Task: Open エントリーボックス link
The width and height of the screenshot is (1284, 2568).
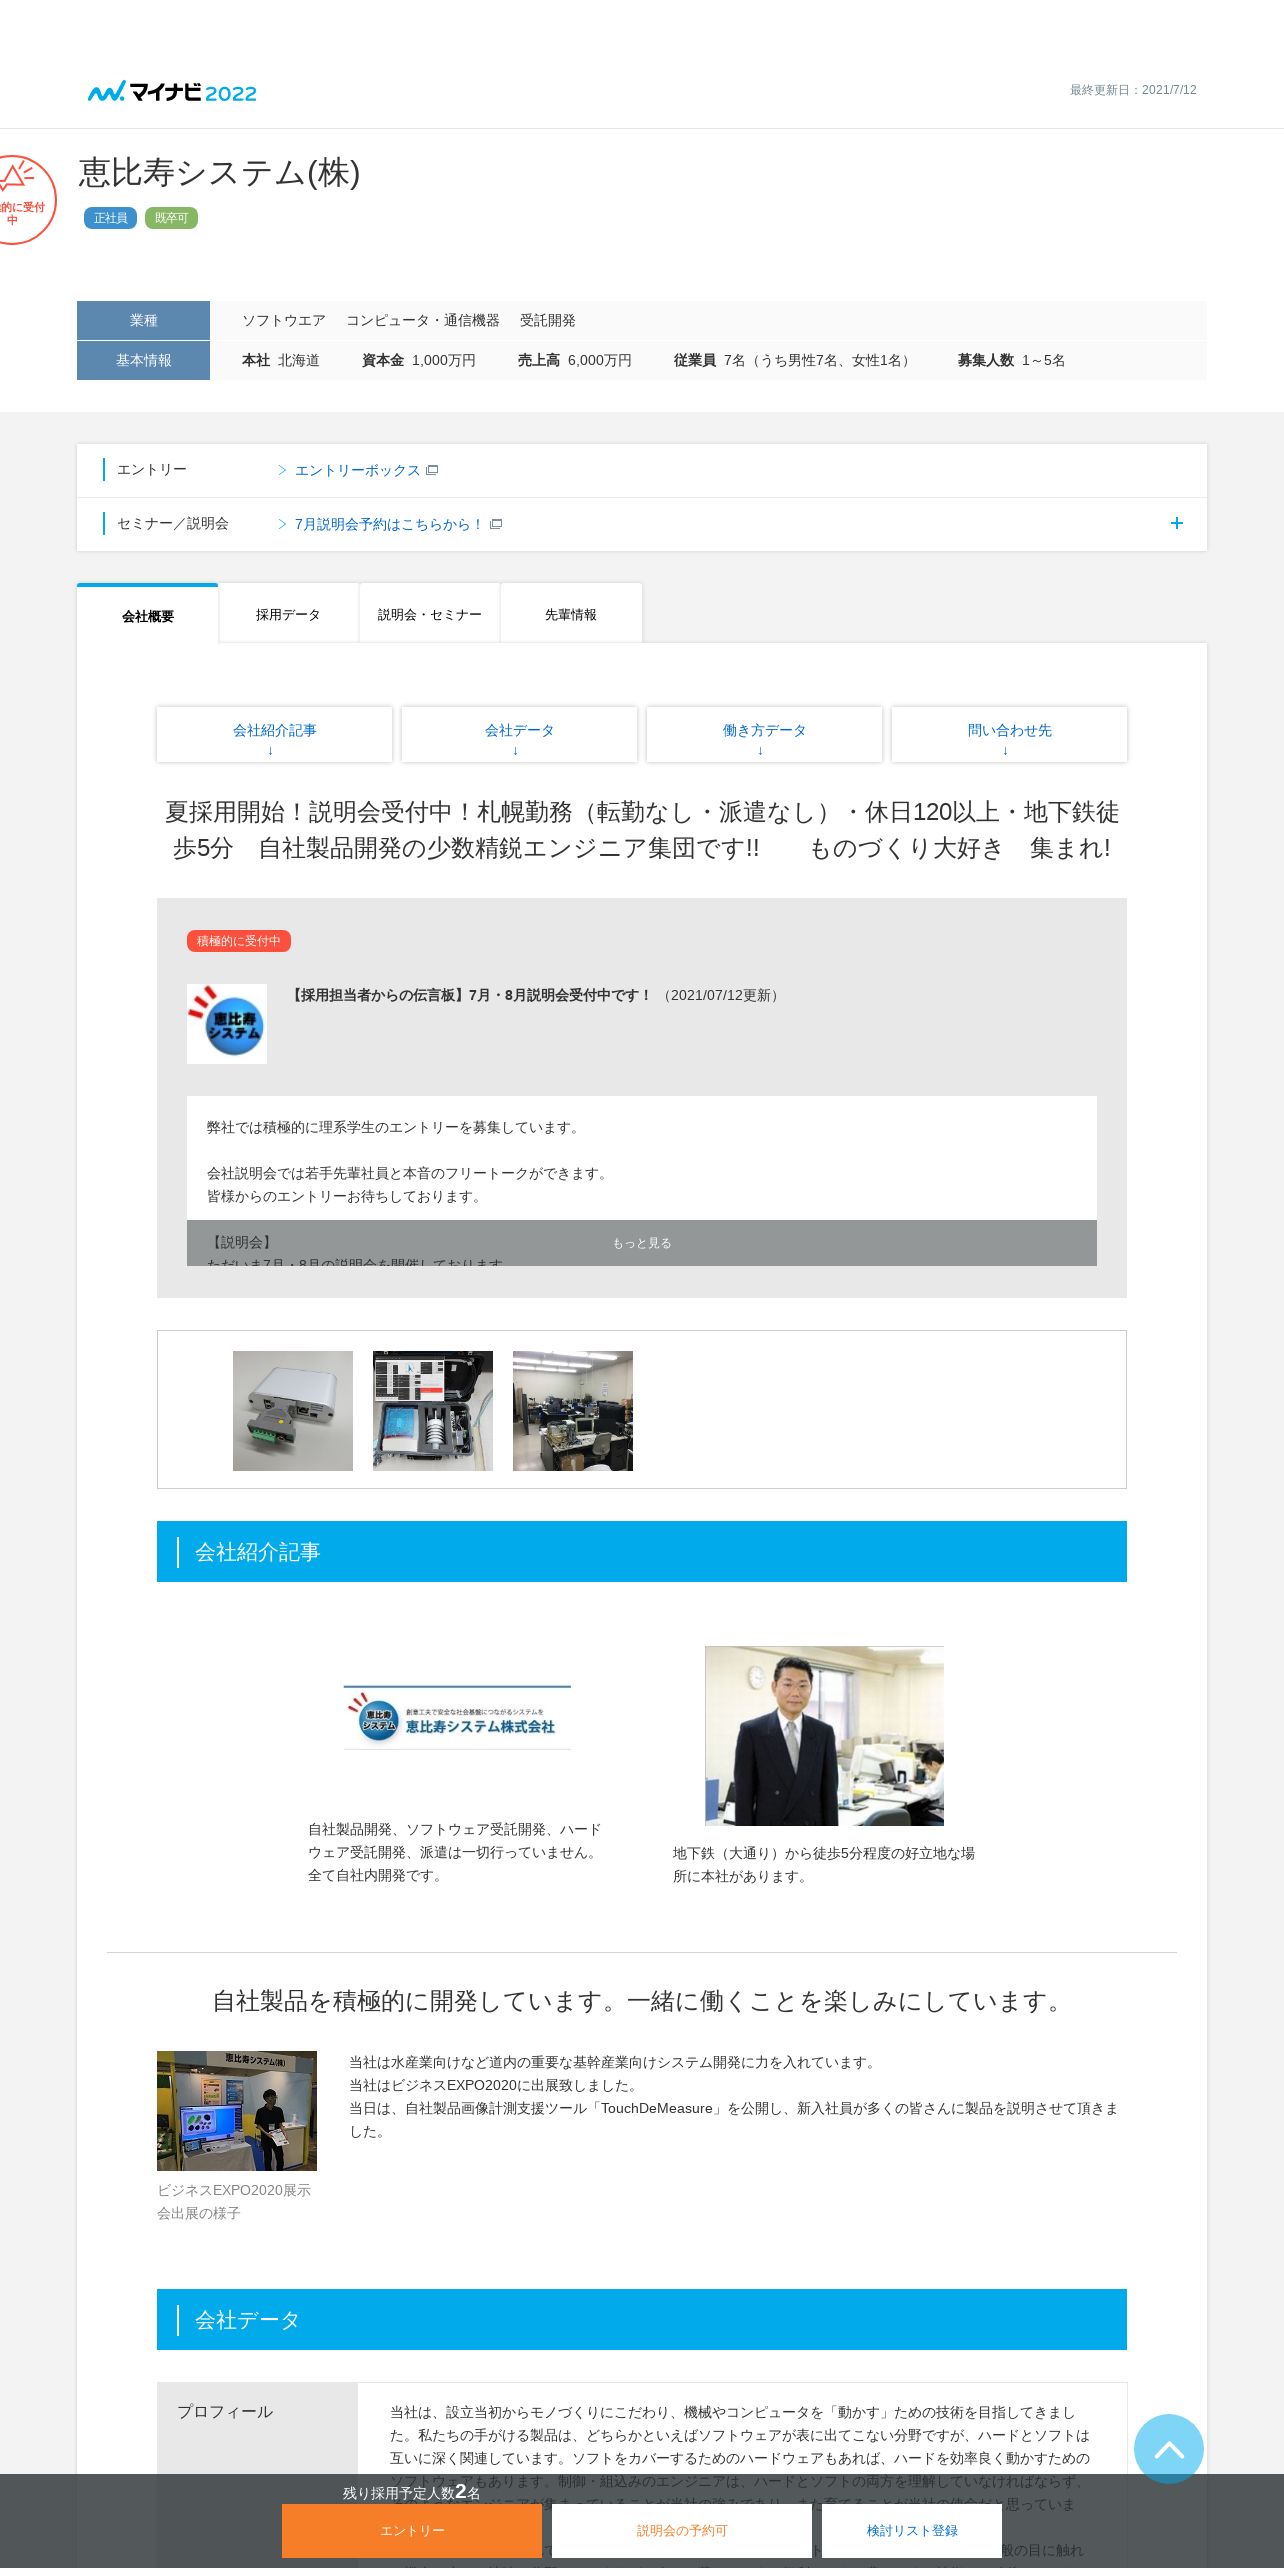Action: click(357, 470)
